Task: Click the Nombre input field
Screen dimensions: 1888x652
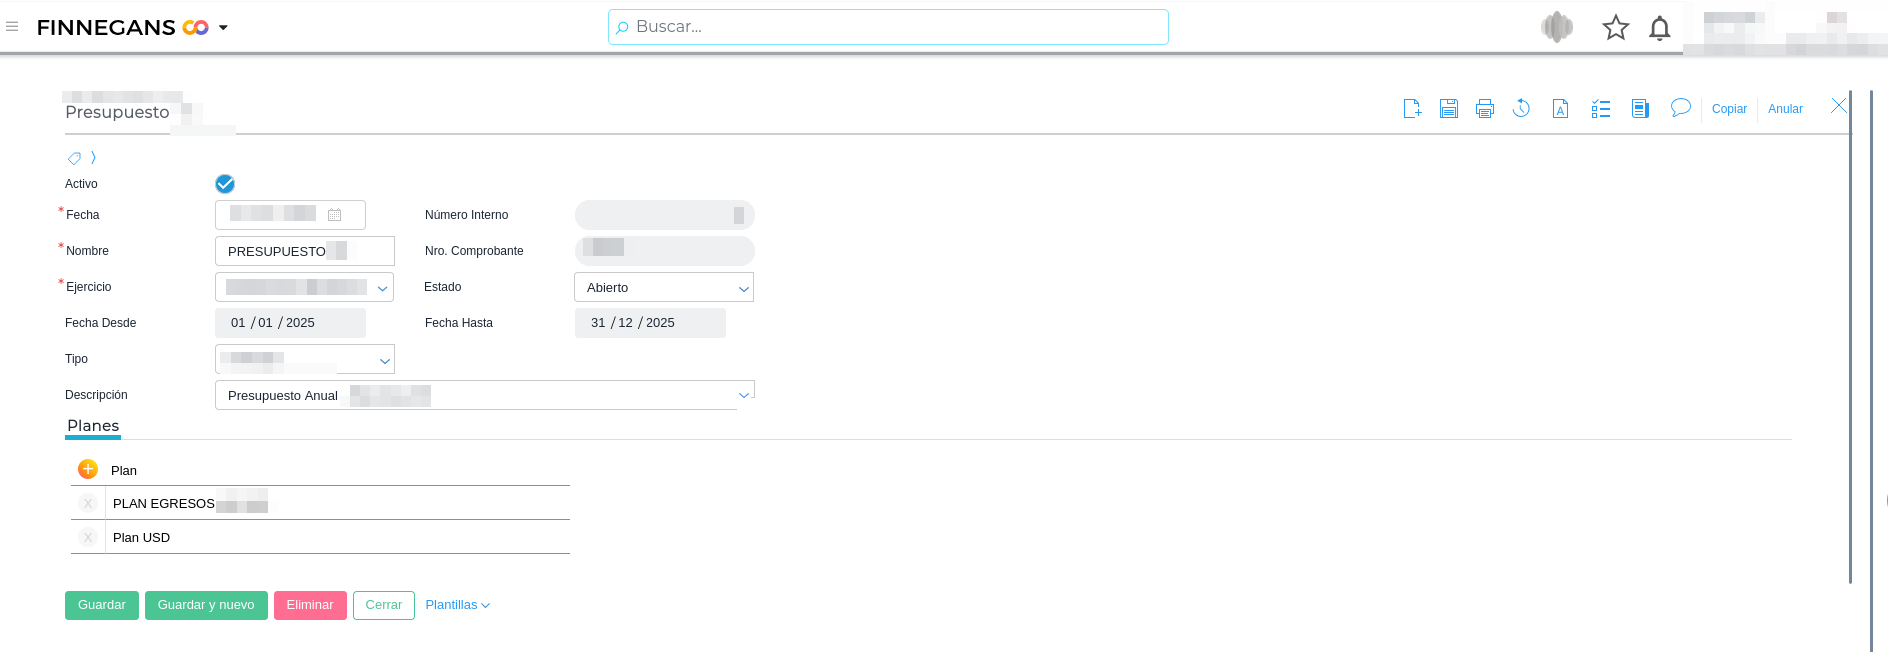Action: coord(305,251)
